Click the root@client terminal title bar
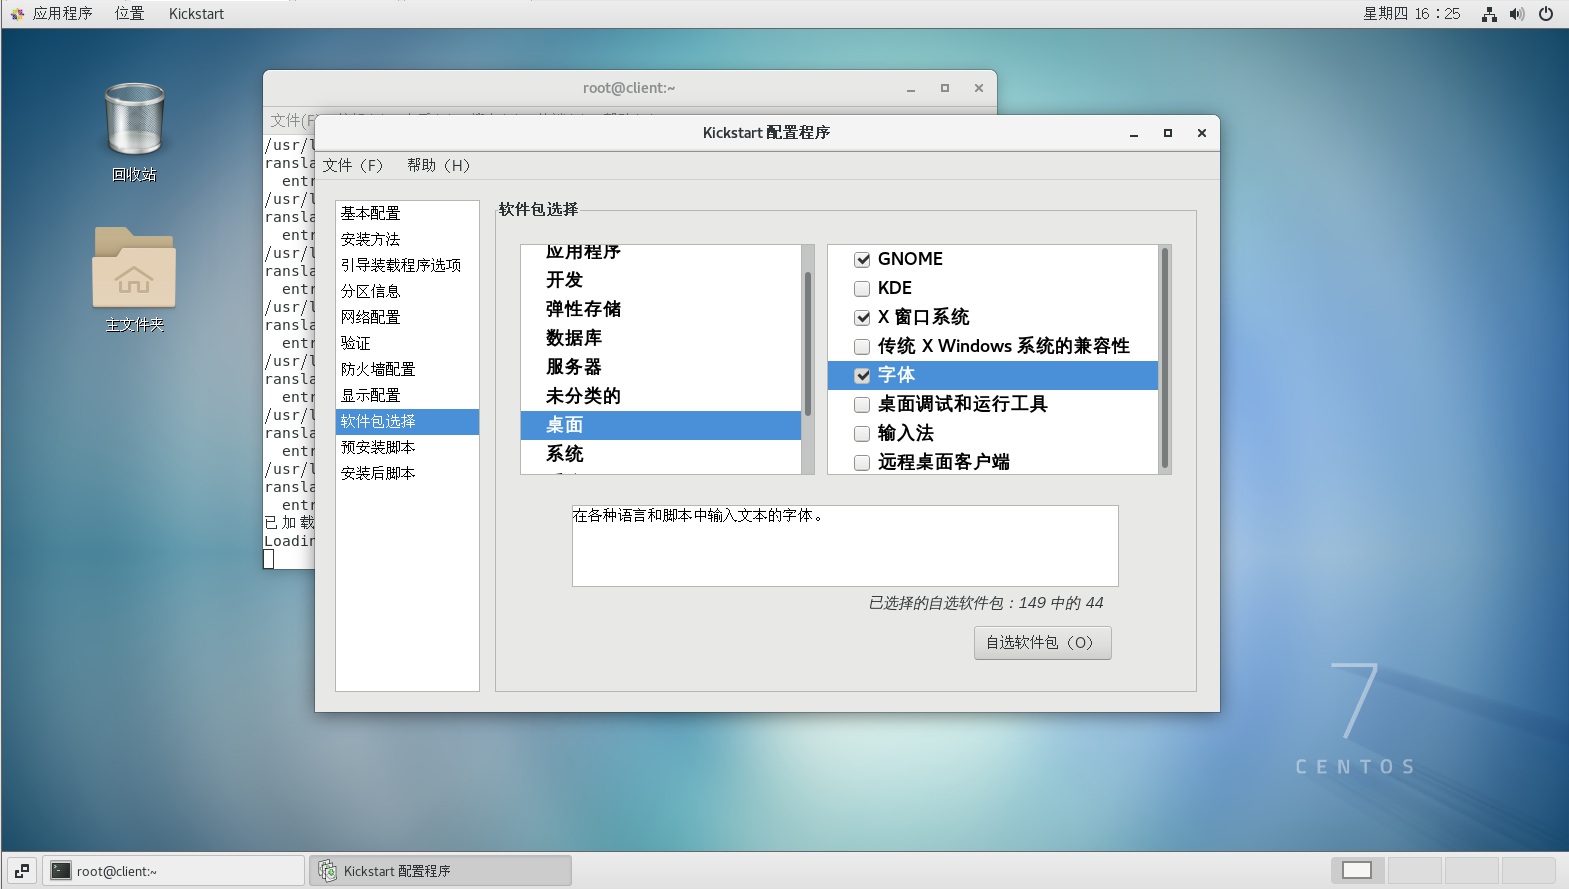Screen dimensions: 1569x889 pos(629,88)
